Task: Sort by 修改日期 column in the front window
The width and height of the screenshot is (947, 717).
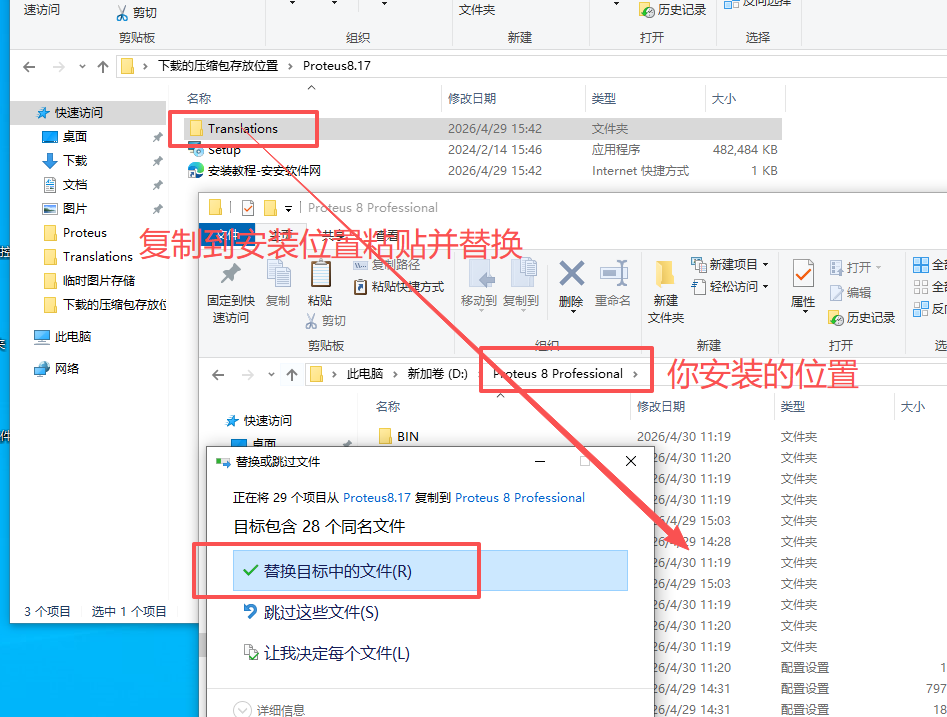Action: (661, 407)
